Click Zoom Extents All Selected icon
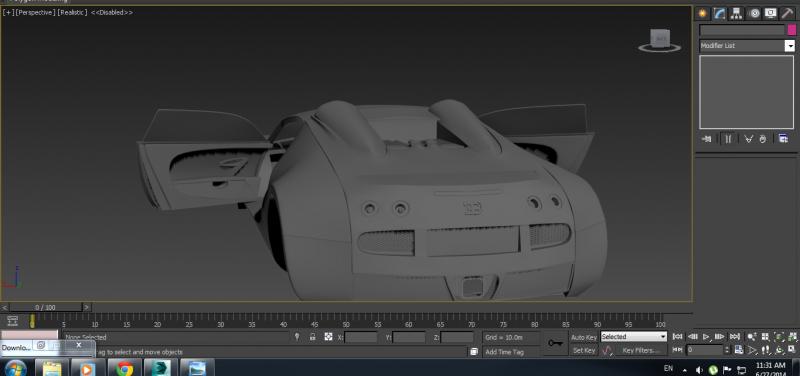This screenshot has height=376, width=800. pos(792,337)
